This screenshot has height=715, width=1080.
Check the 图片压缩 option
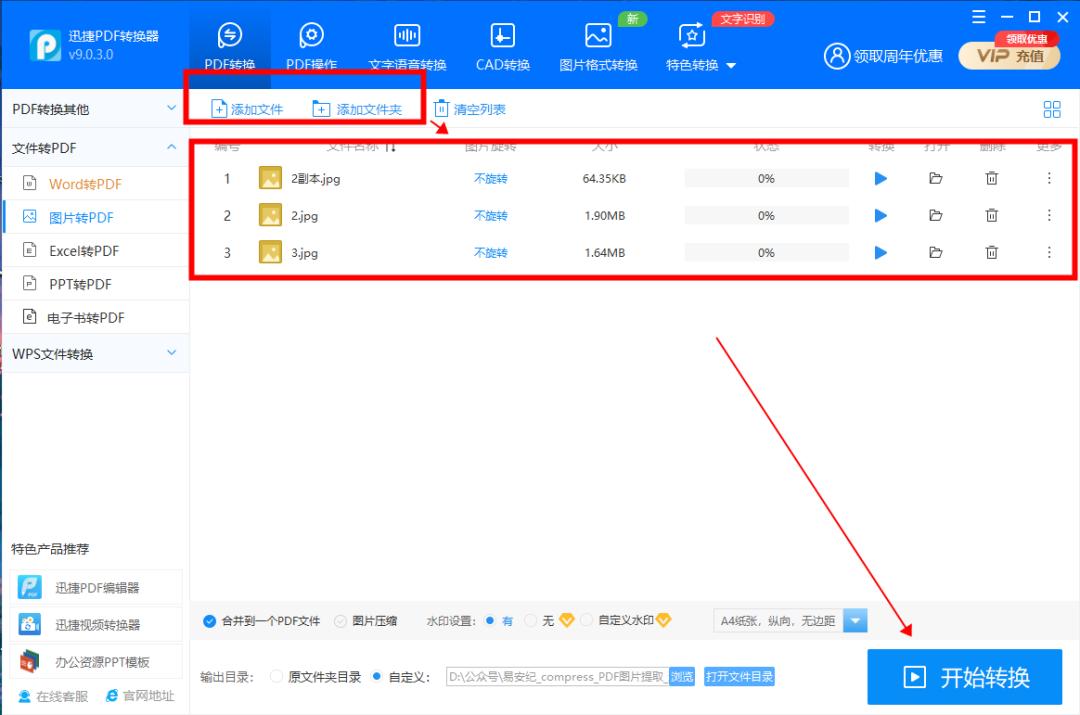pos(341,620)
